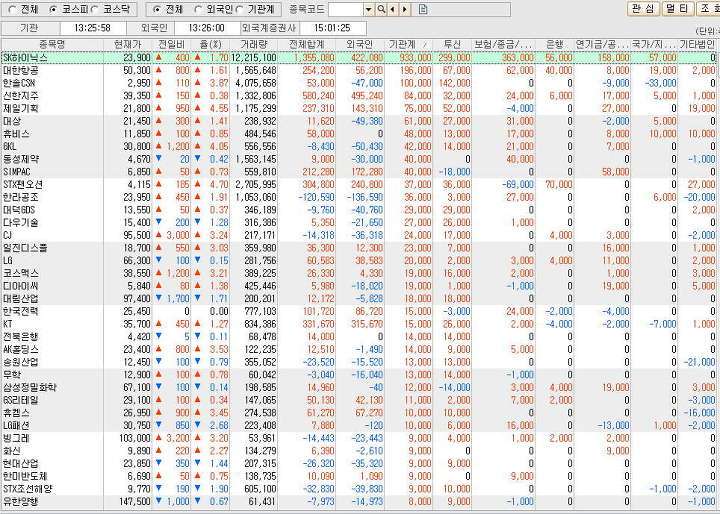Select the 빙그레 stock name

click(x=17, y=438)
